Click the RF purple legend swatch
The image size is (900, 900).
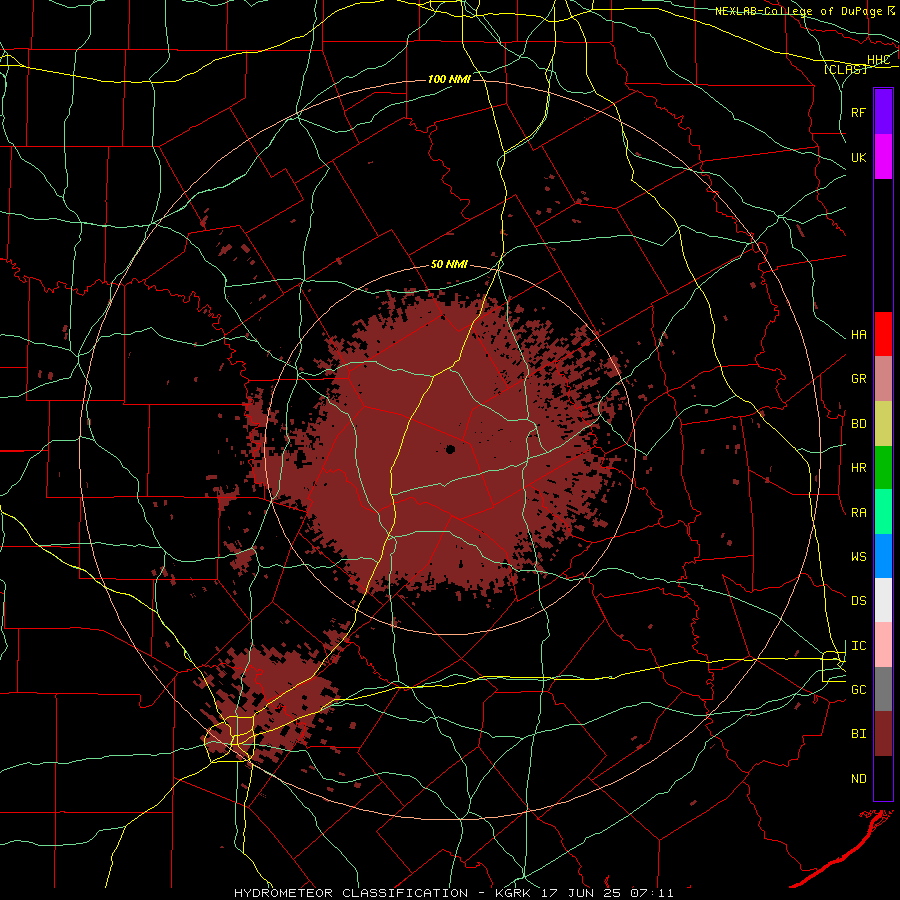[883, 112]
